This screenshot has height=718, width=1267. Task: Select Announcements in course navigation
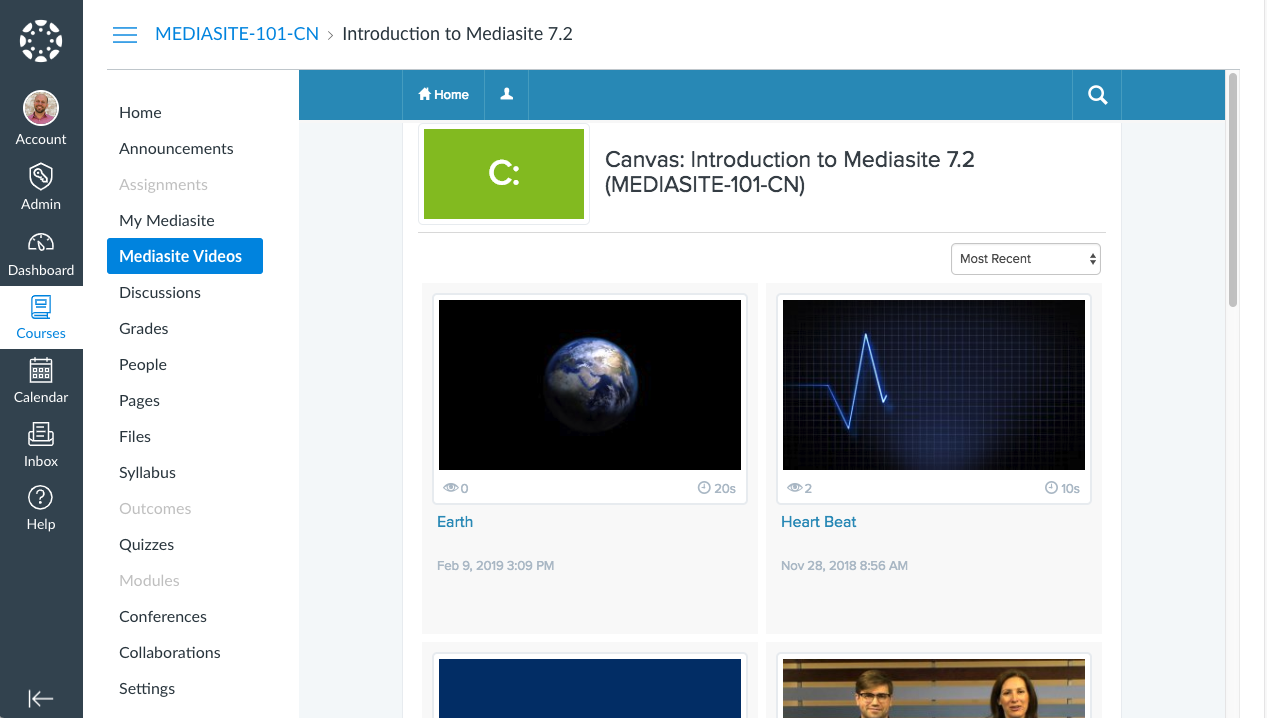(x=176, y=149)
